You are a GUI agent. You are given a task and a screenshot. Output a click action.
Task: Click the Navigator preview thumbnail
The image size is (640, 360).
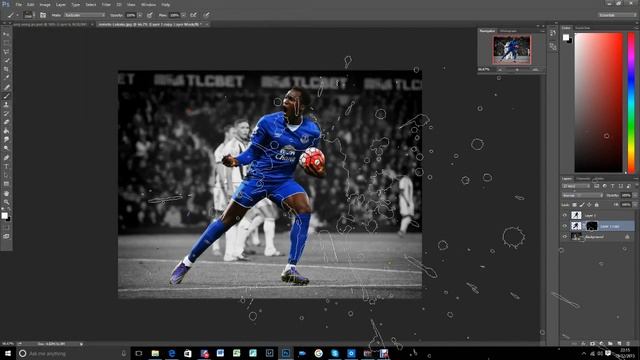(x=511, y=50)
